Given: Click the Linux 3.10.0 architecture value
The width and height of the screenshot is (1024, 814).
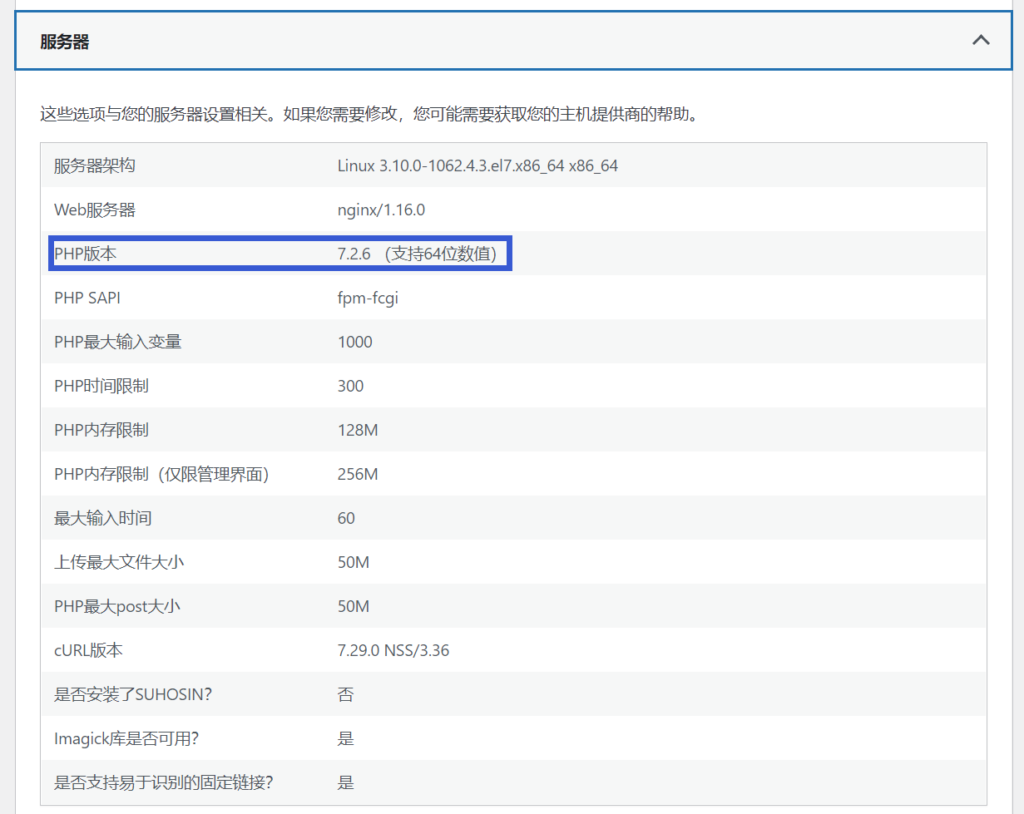Looking at the screenshot, I should coord(477,166).
